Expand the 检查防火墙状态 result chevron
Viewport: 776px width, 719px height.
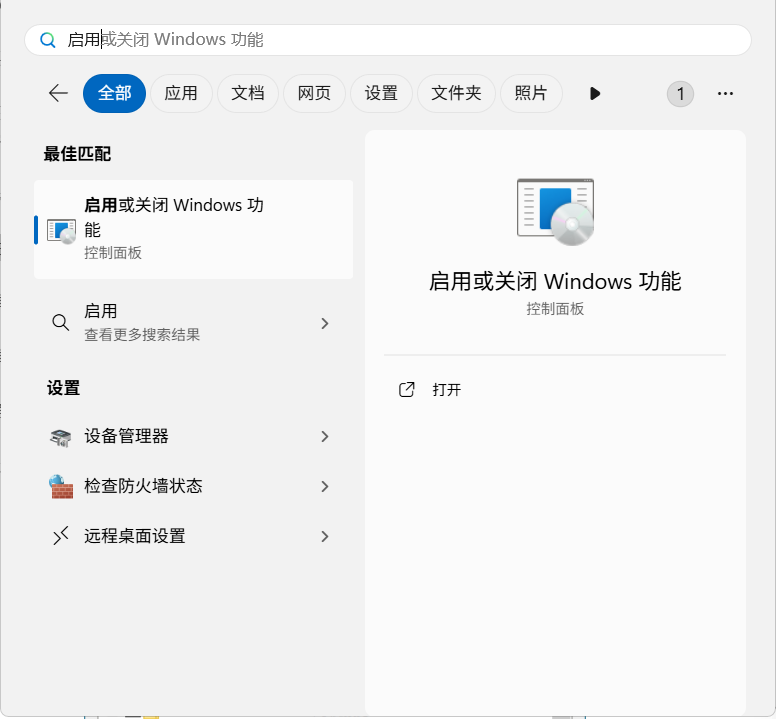point(324,487)
